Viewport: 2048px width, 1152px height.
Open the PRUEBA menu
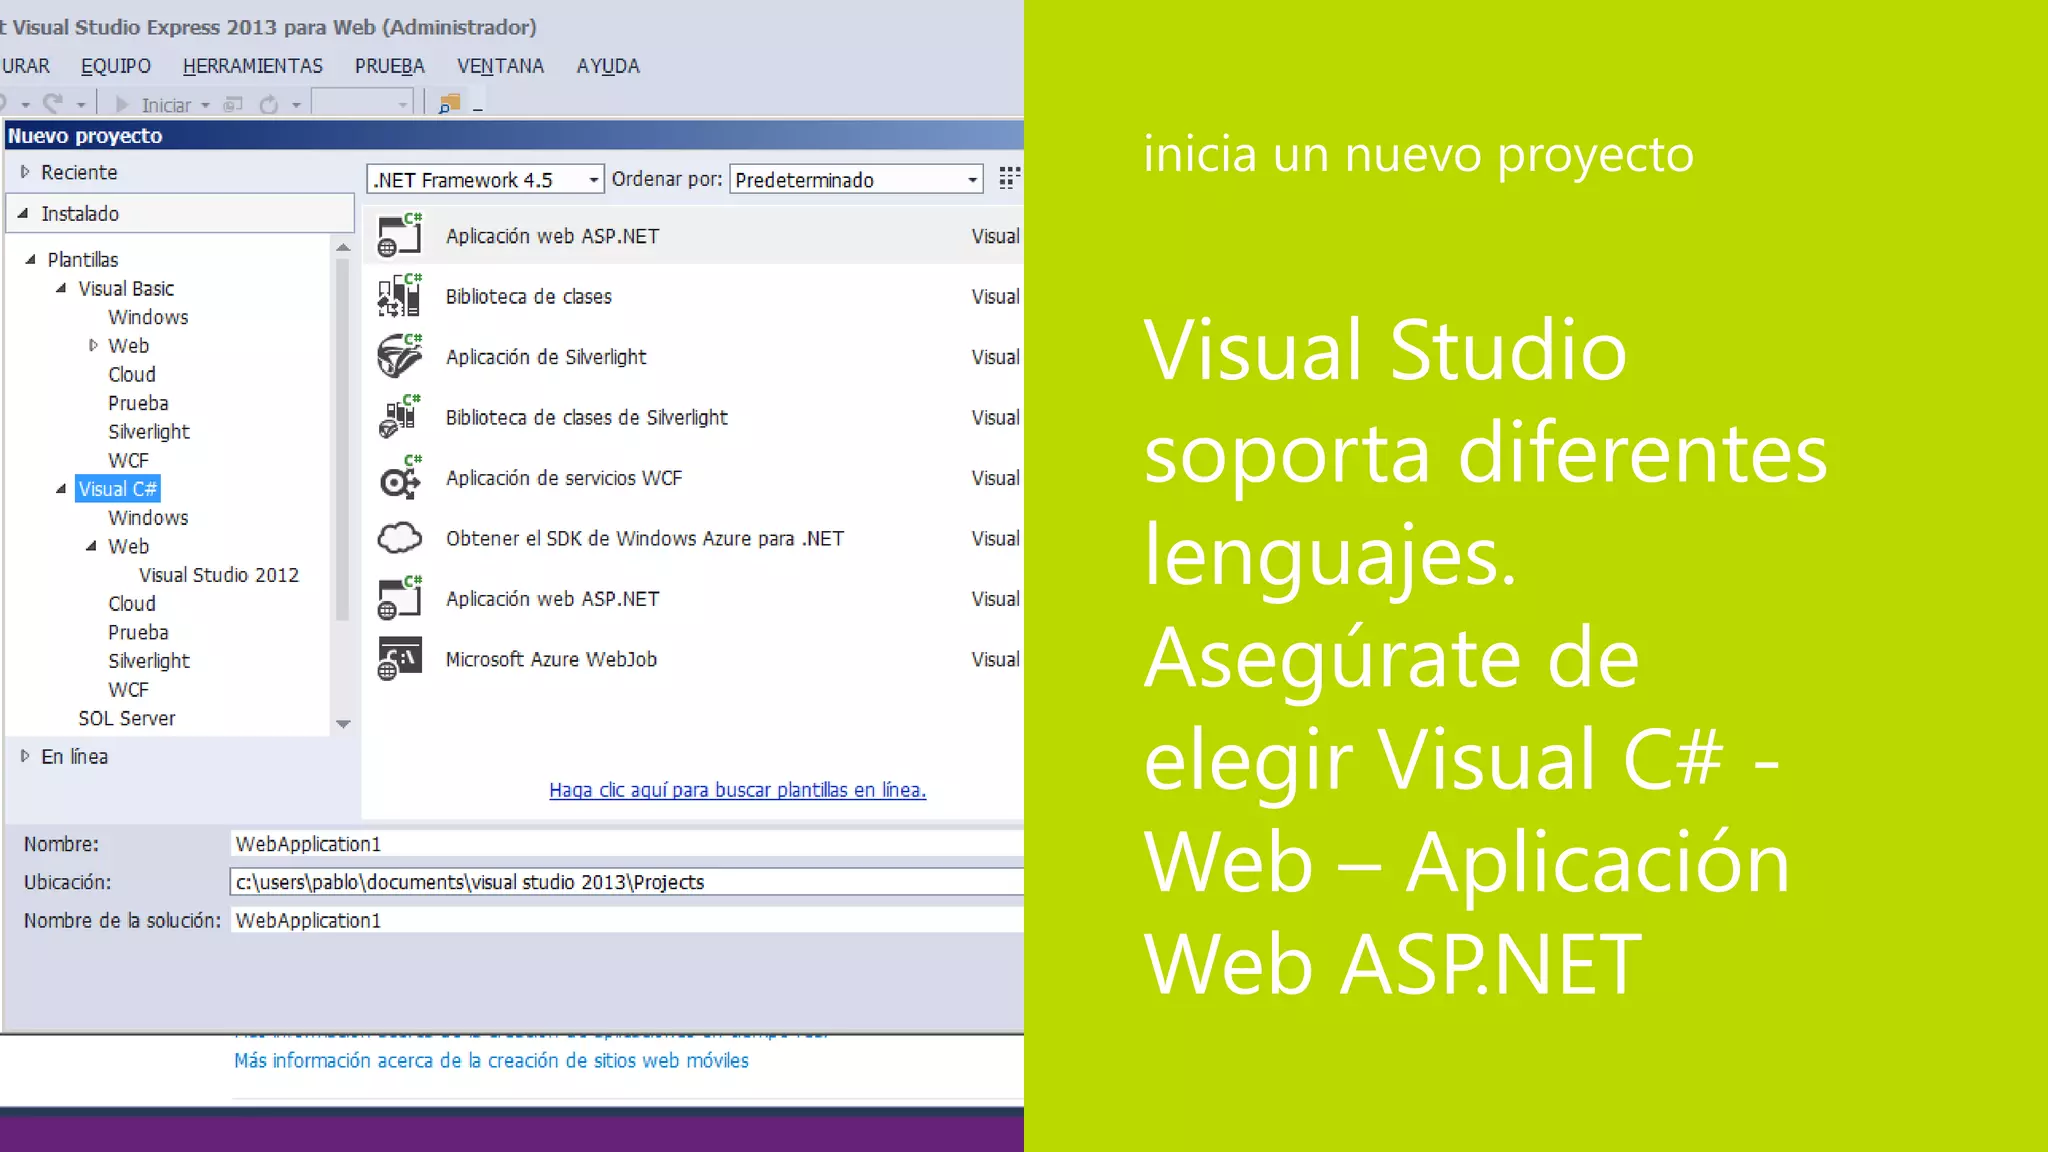[390, 66]
